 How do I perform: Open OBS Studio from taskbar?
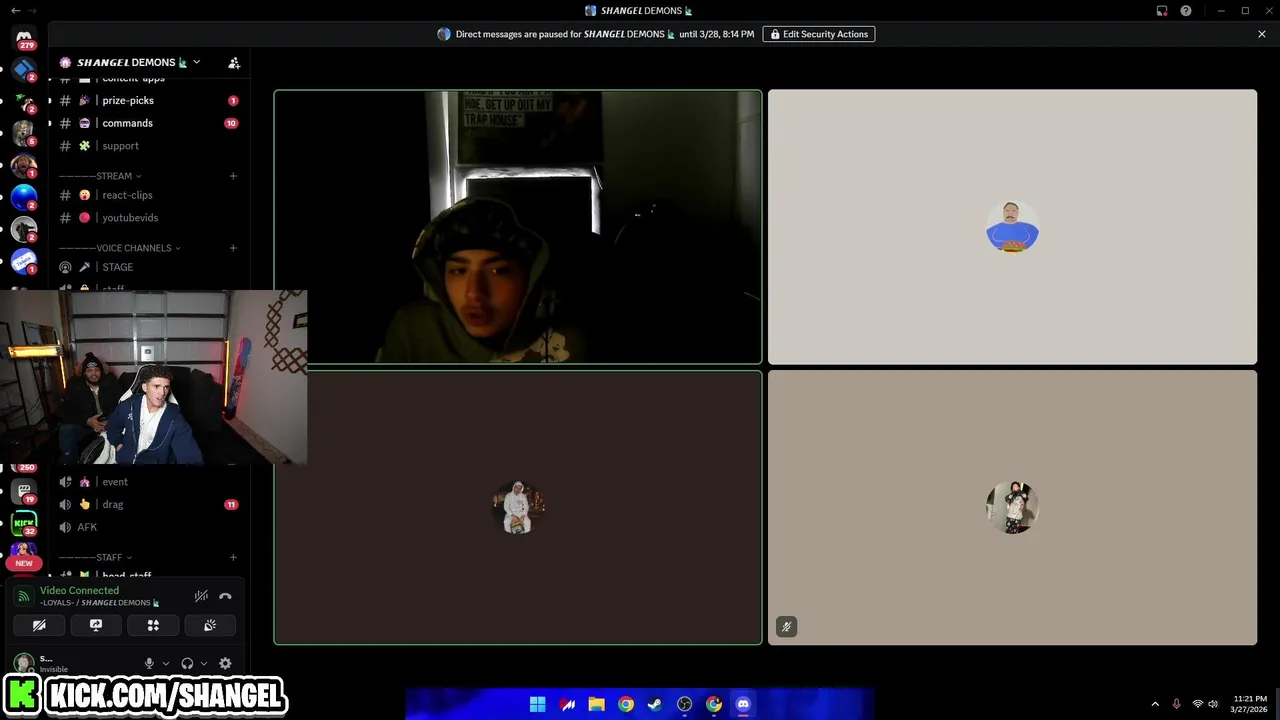[684, 704]
